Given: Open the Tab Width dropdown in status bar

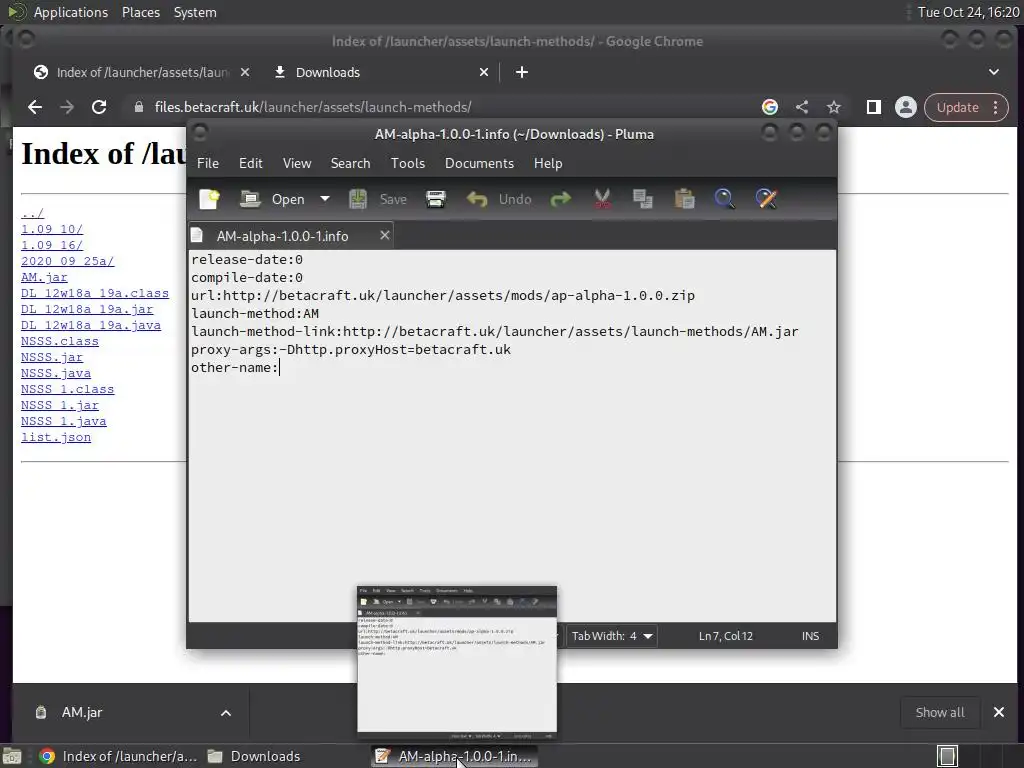Looking at the screenshot, I should point(612,636).
